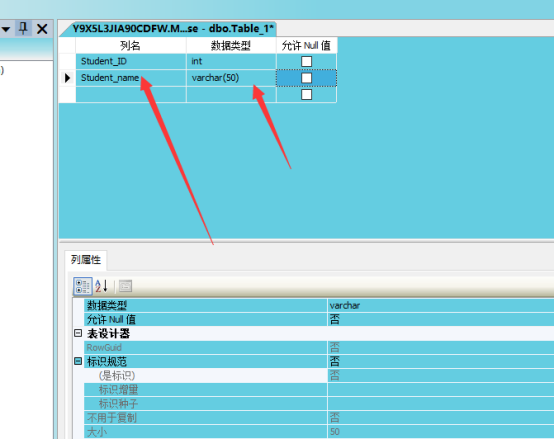Toggle Allow Null checkbox in empty row
554x439 pixels.
[306, 95]
